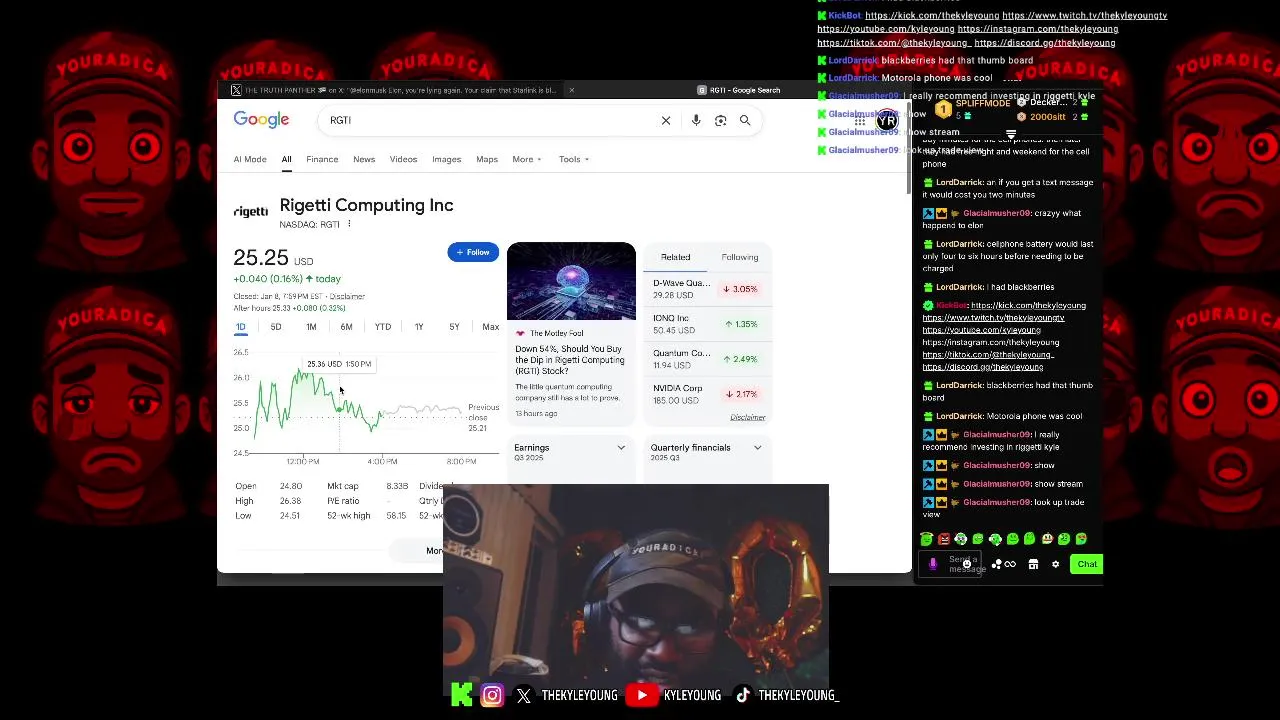Click the Google logo
This screenshot has width=1280, height=720.
tap(261, 120)
